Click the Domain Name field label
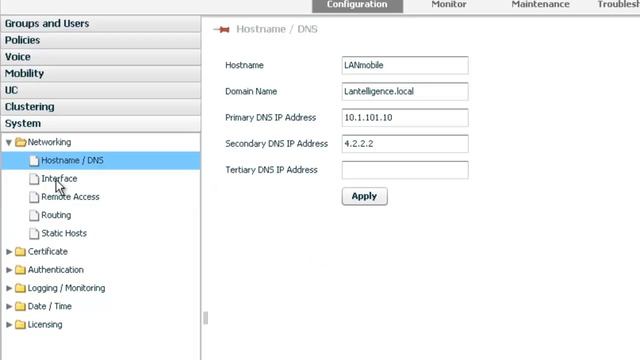This screenshot has height=360, width=640. (251, 91)
